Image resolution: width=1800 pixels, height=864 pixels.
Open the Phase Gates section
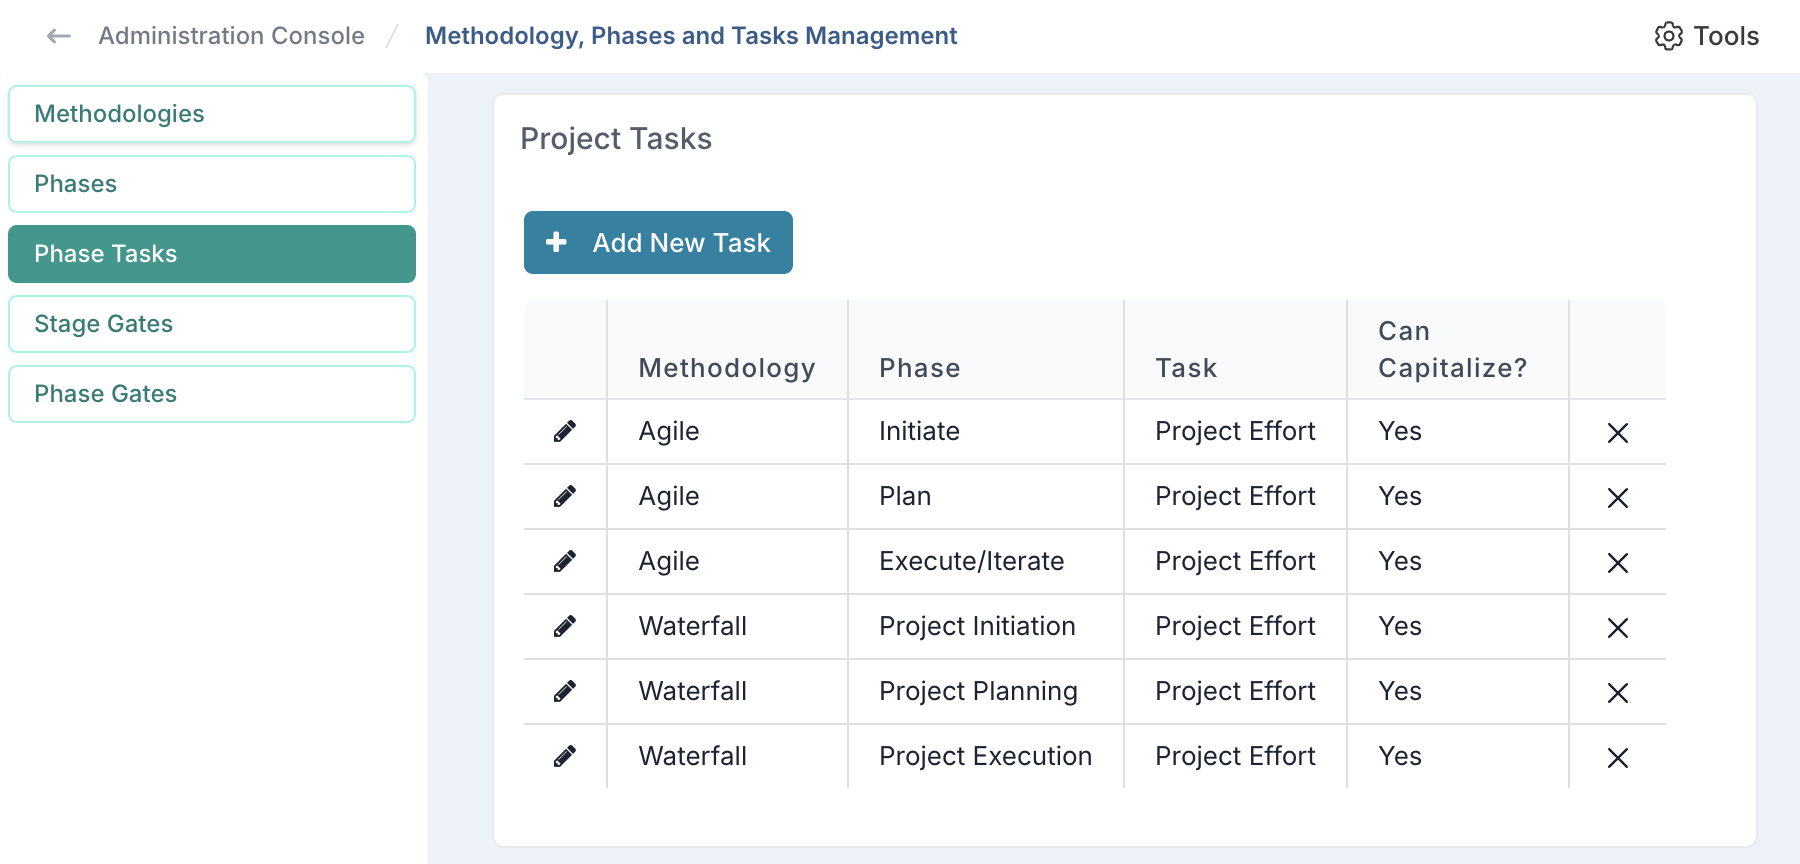(212, 394)
